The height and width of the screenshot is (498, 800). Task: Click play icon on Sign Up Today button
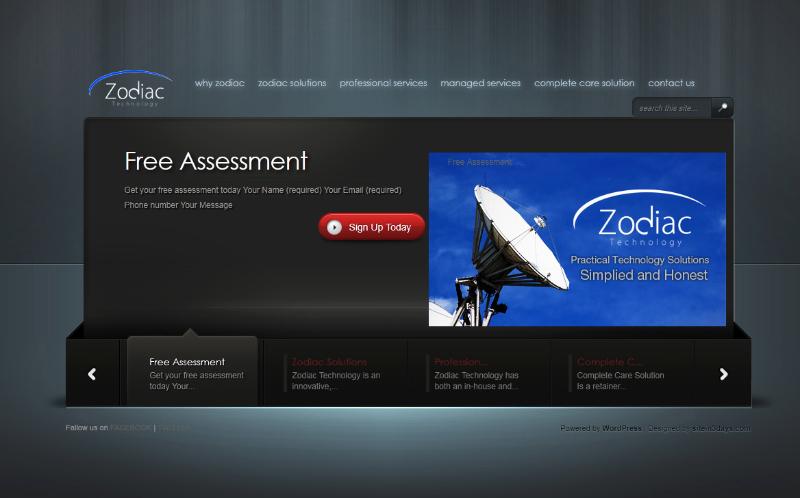tap(334, 227)
